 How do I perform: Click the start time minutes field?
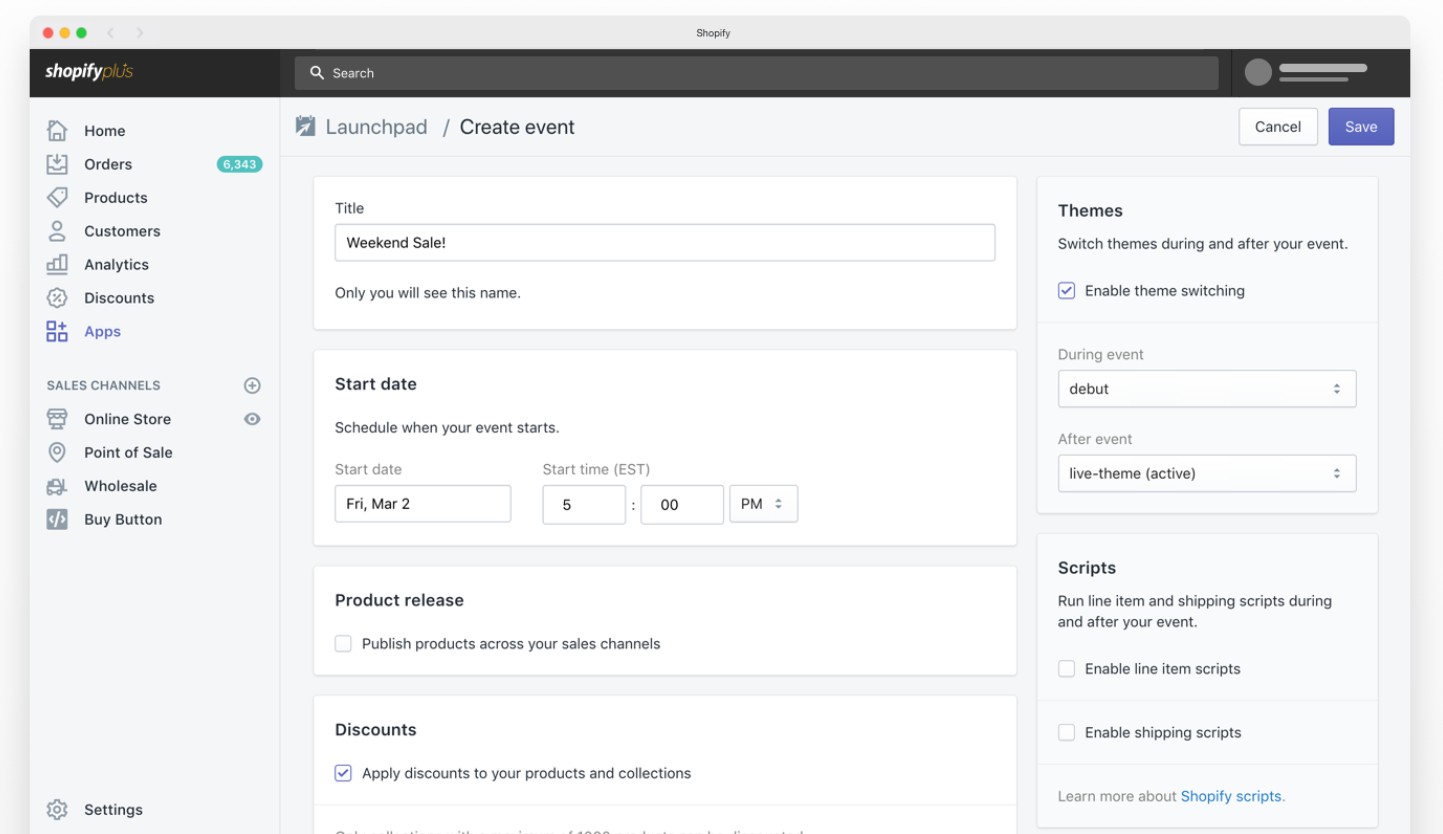click(682, 504)
